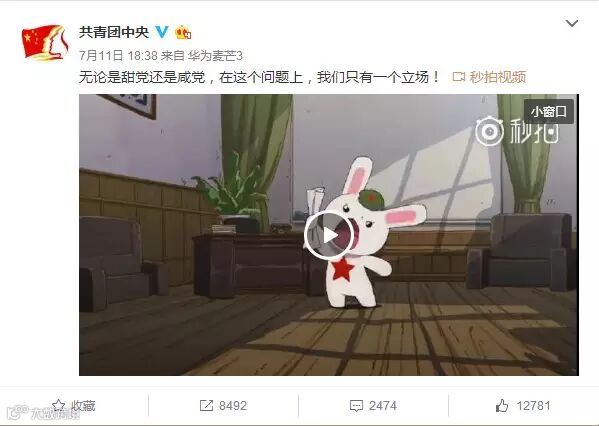Repost using the share icon
Screen dimensions: 599x426
pos(206,405)
